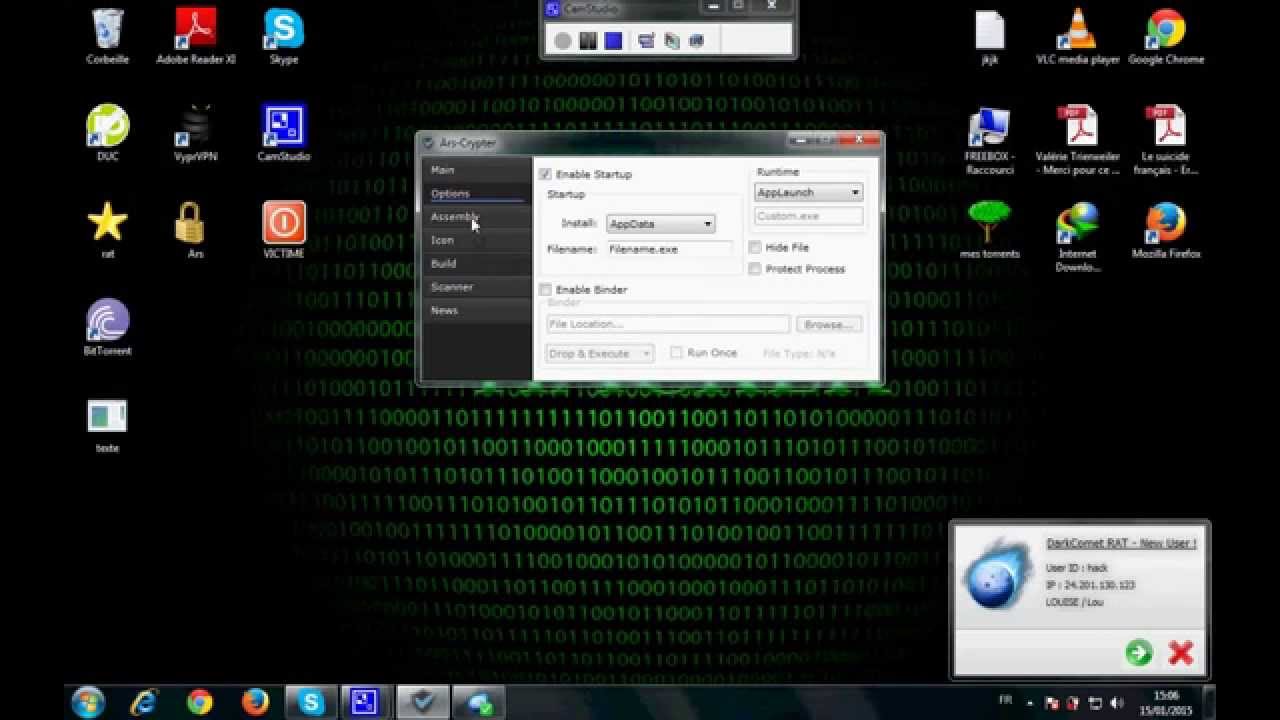Select the VLC media player desktop icon

click(x=1078, y=37)
